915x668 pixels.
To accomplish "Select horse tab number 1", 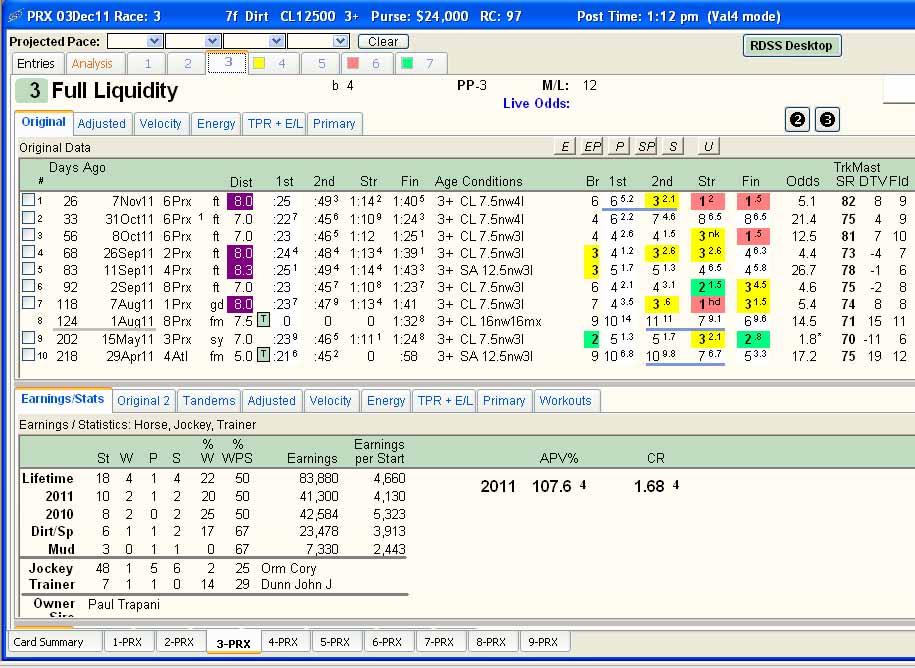I will (x=148, y=64).
